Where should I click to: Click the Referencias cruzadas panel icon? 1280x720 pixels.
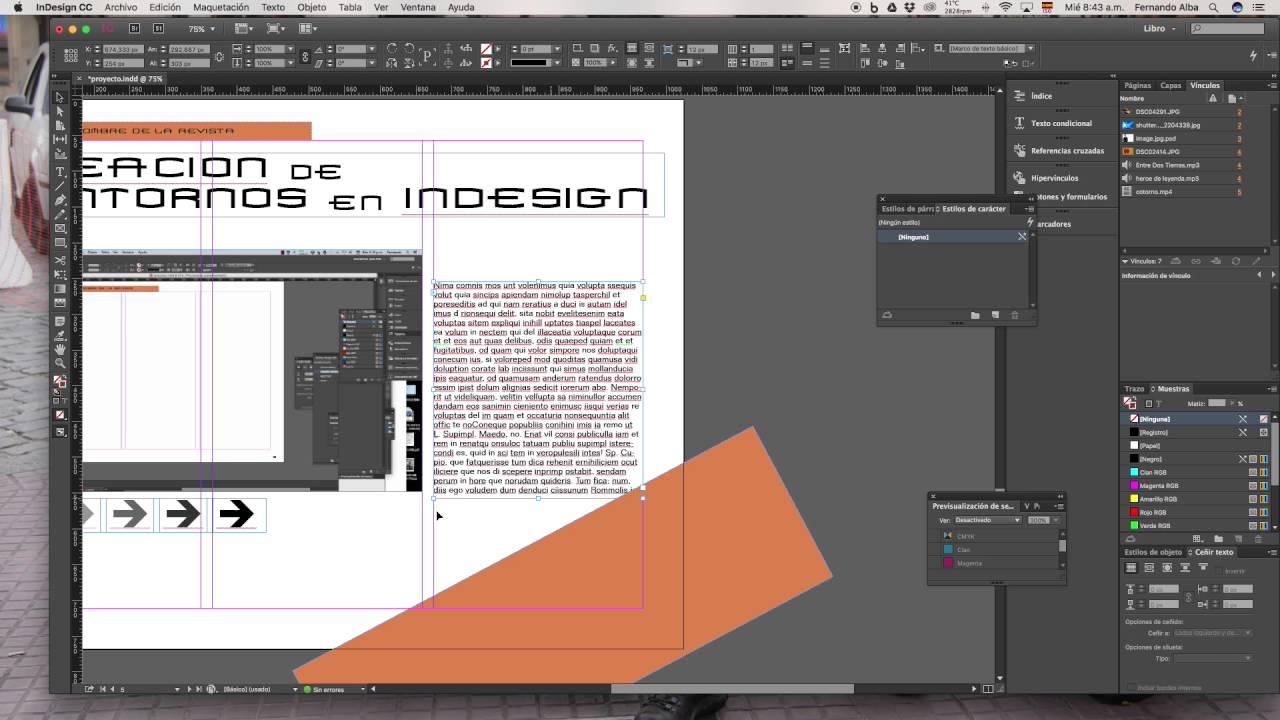point(1020,151)
